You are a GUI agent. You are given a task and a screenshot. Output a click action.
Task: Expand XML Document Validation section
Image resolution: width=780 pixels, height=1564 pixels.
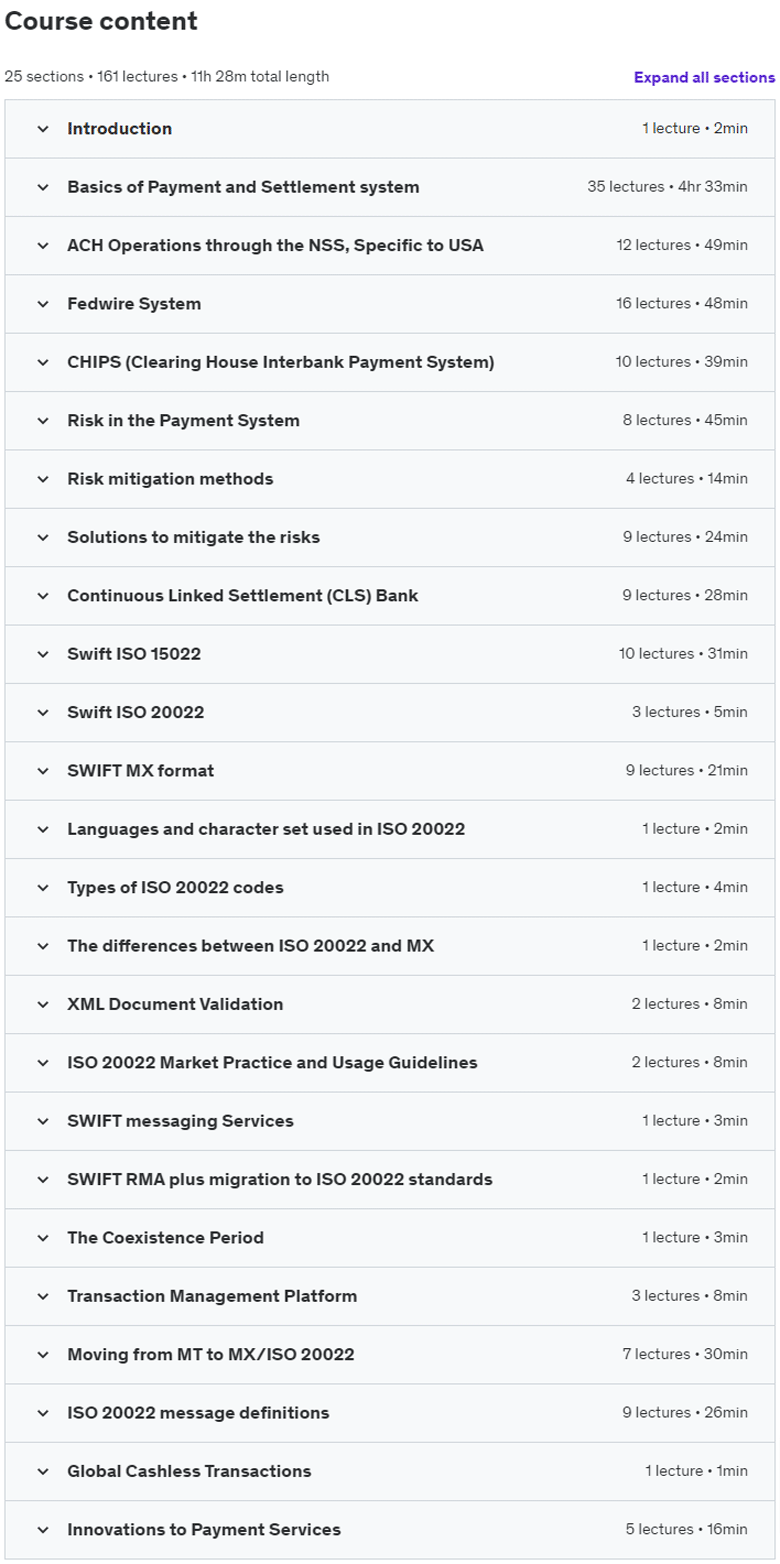(x=390, y=1004)
